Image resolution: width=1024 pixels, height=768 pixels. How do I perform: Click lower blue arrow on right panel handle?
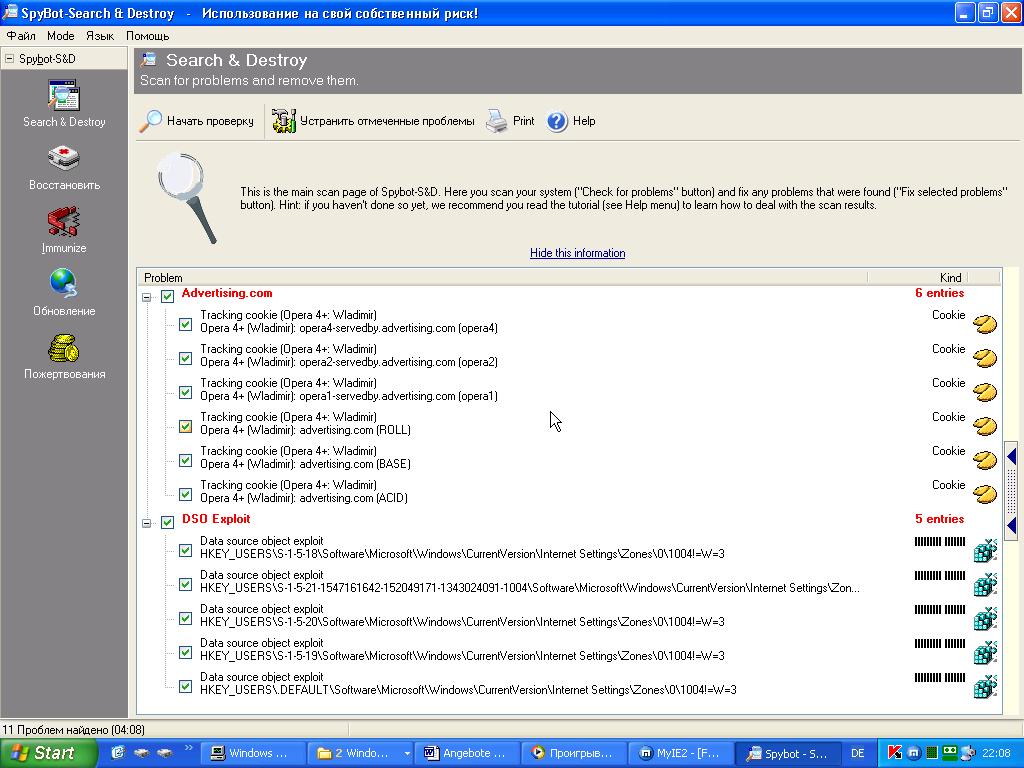tap(1012, 526)
